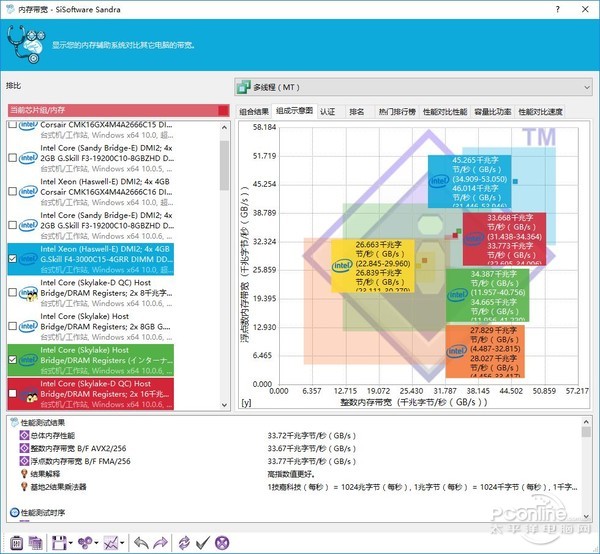Toggle checkbox of top Corsair CMK16GX4M4A2666C15 row
The height and width of the screenshot is (554, 600).
pos(13,125)
